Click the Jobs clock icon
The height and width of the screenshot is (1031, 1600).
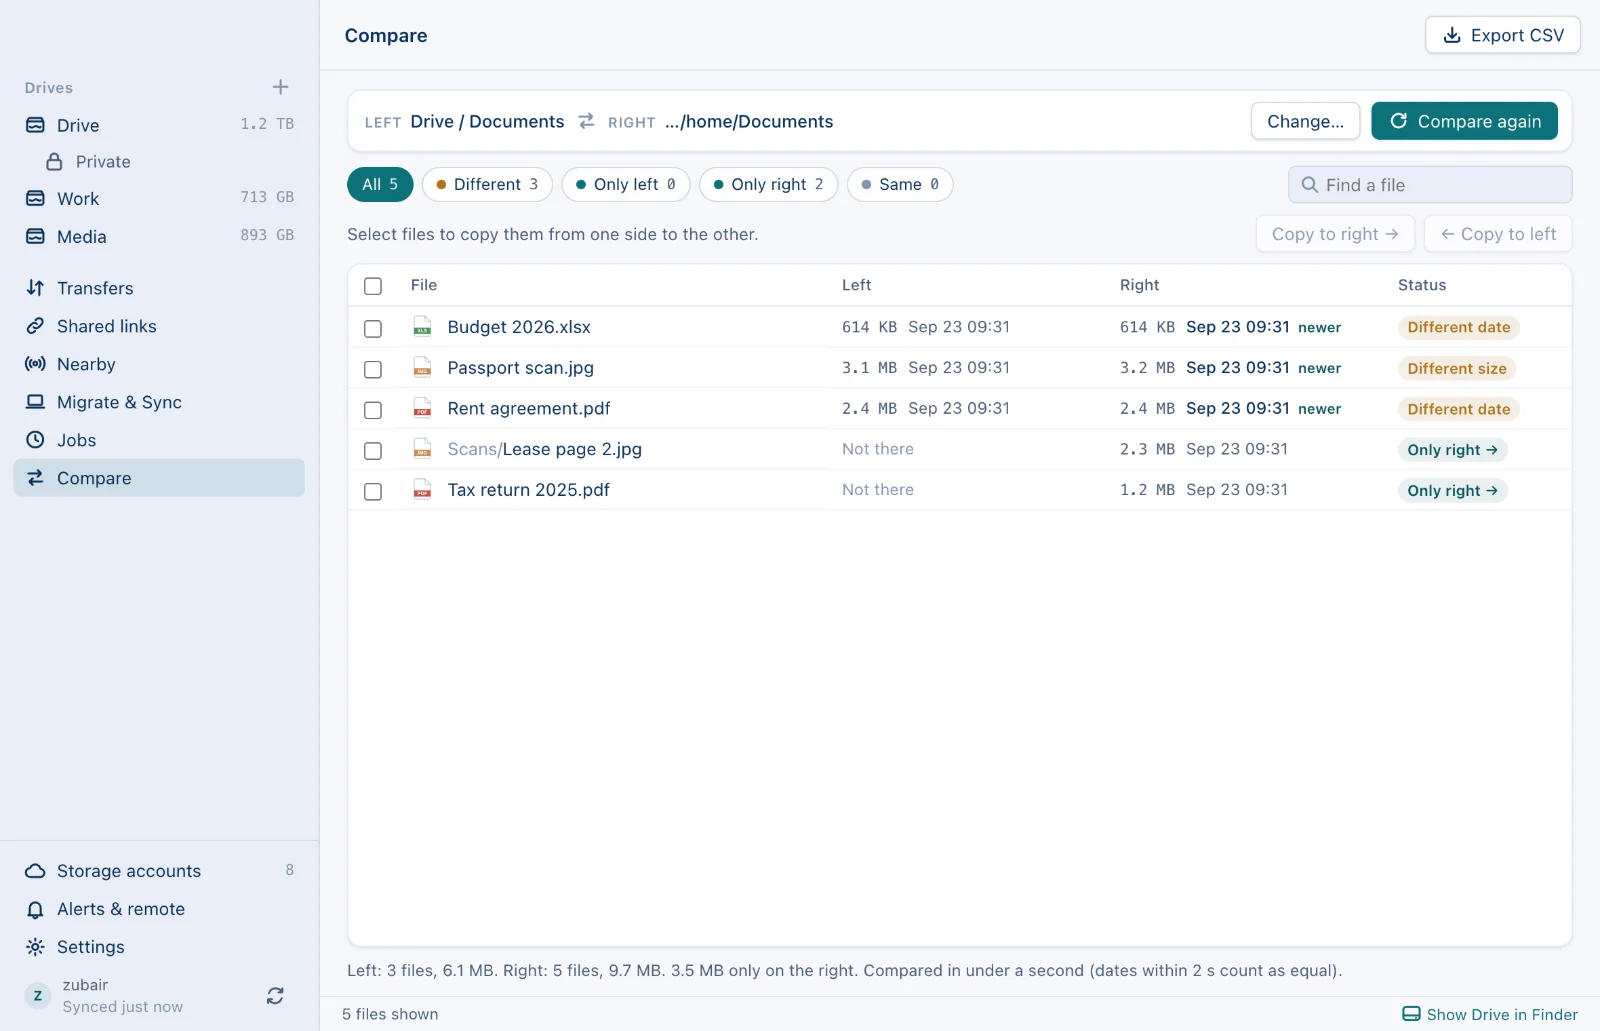35,440
